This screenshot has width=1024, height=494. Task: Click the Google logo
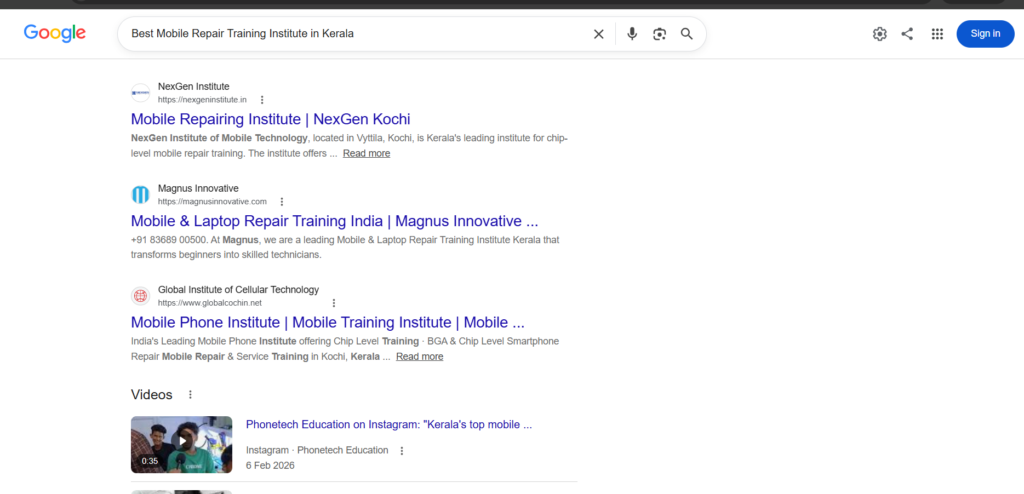tap(55, 33)
